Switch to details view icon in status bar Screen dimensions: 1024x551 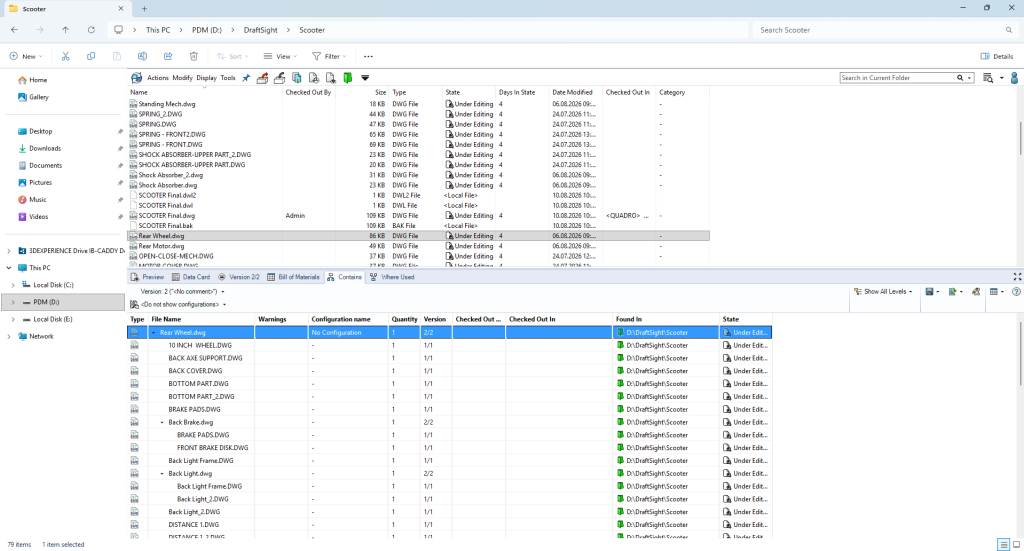(1003, 544)
